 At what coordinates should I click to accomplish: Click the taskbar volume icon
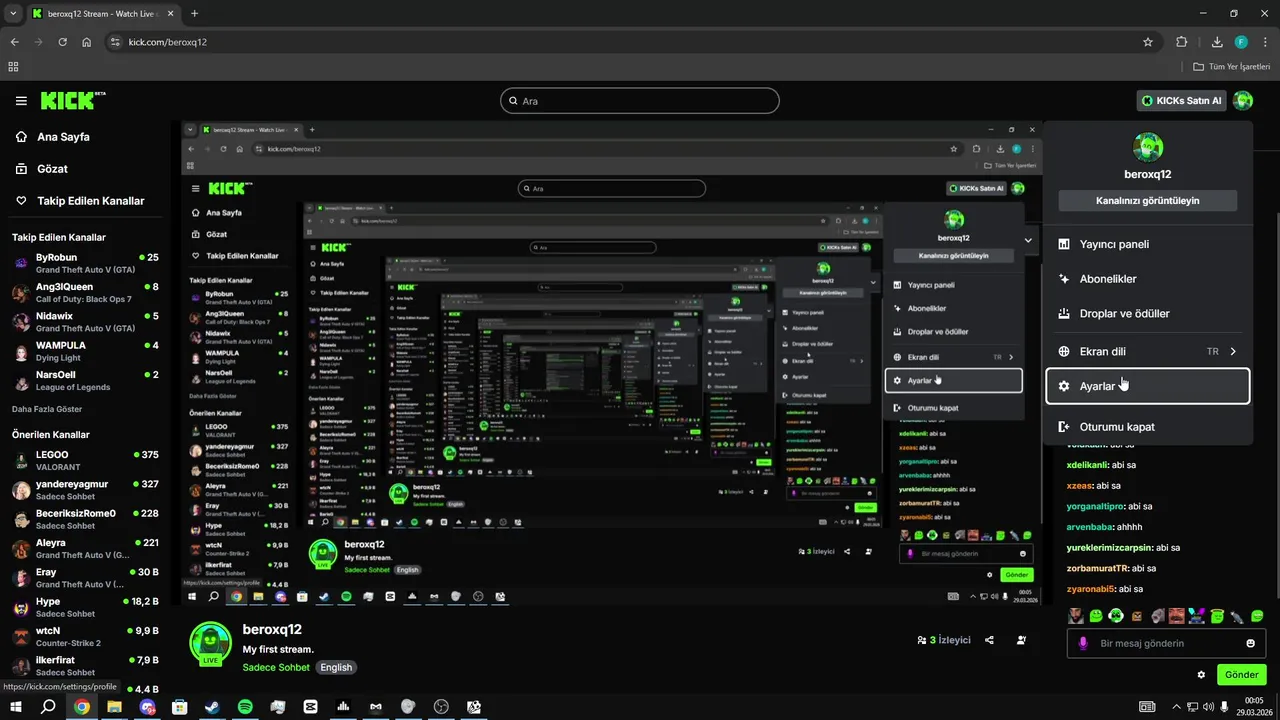(1206, 707)
